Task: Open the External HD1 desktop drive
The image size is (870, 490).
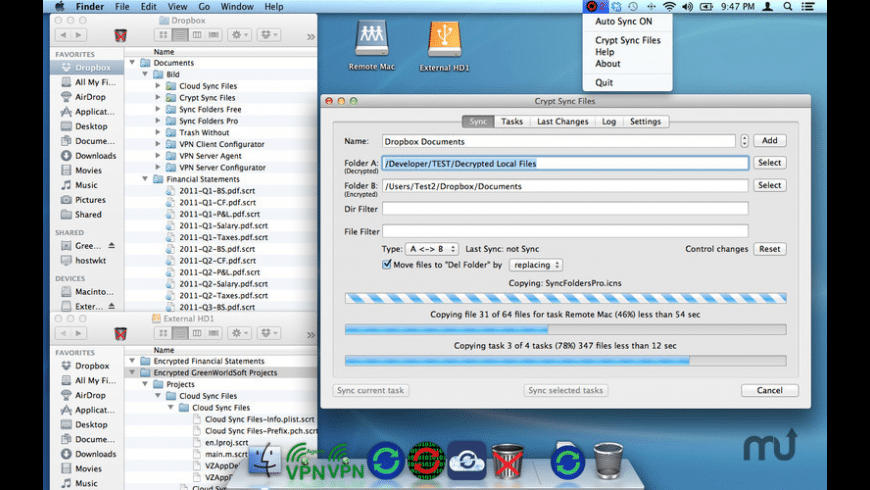Action: coord(444,47)
